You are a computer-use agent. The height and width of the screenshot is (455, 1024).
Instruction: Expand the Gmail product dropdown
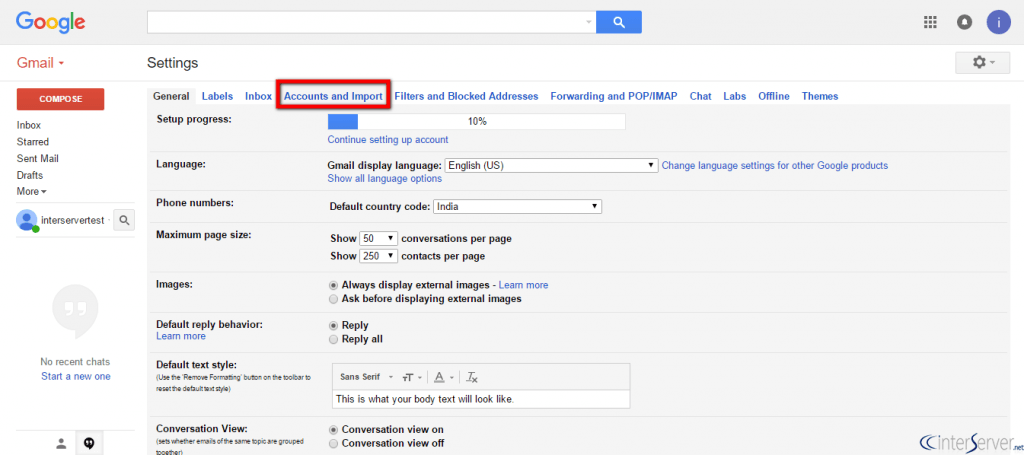click(x=40, y=63)
